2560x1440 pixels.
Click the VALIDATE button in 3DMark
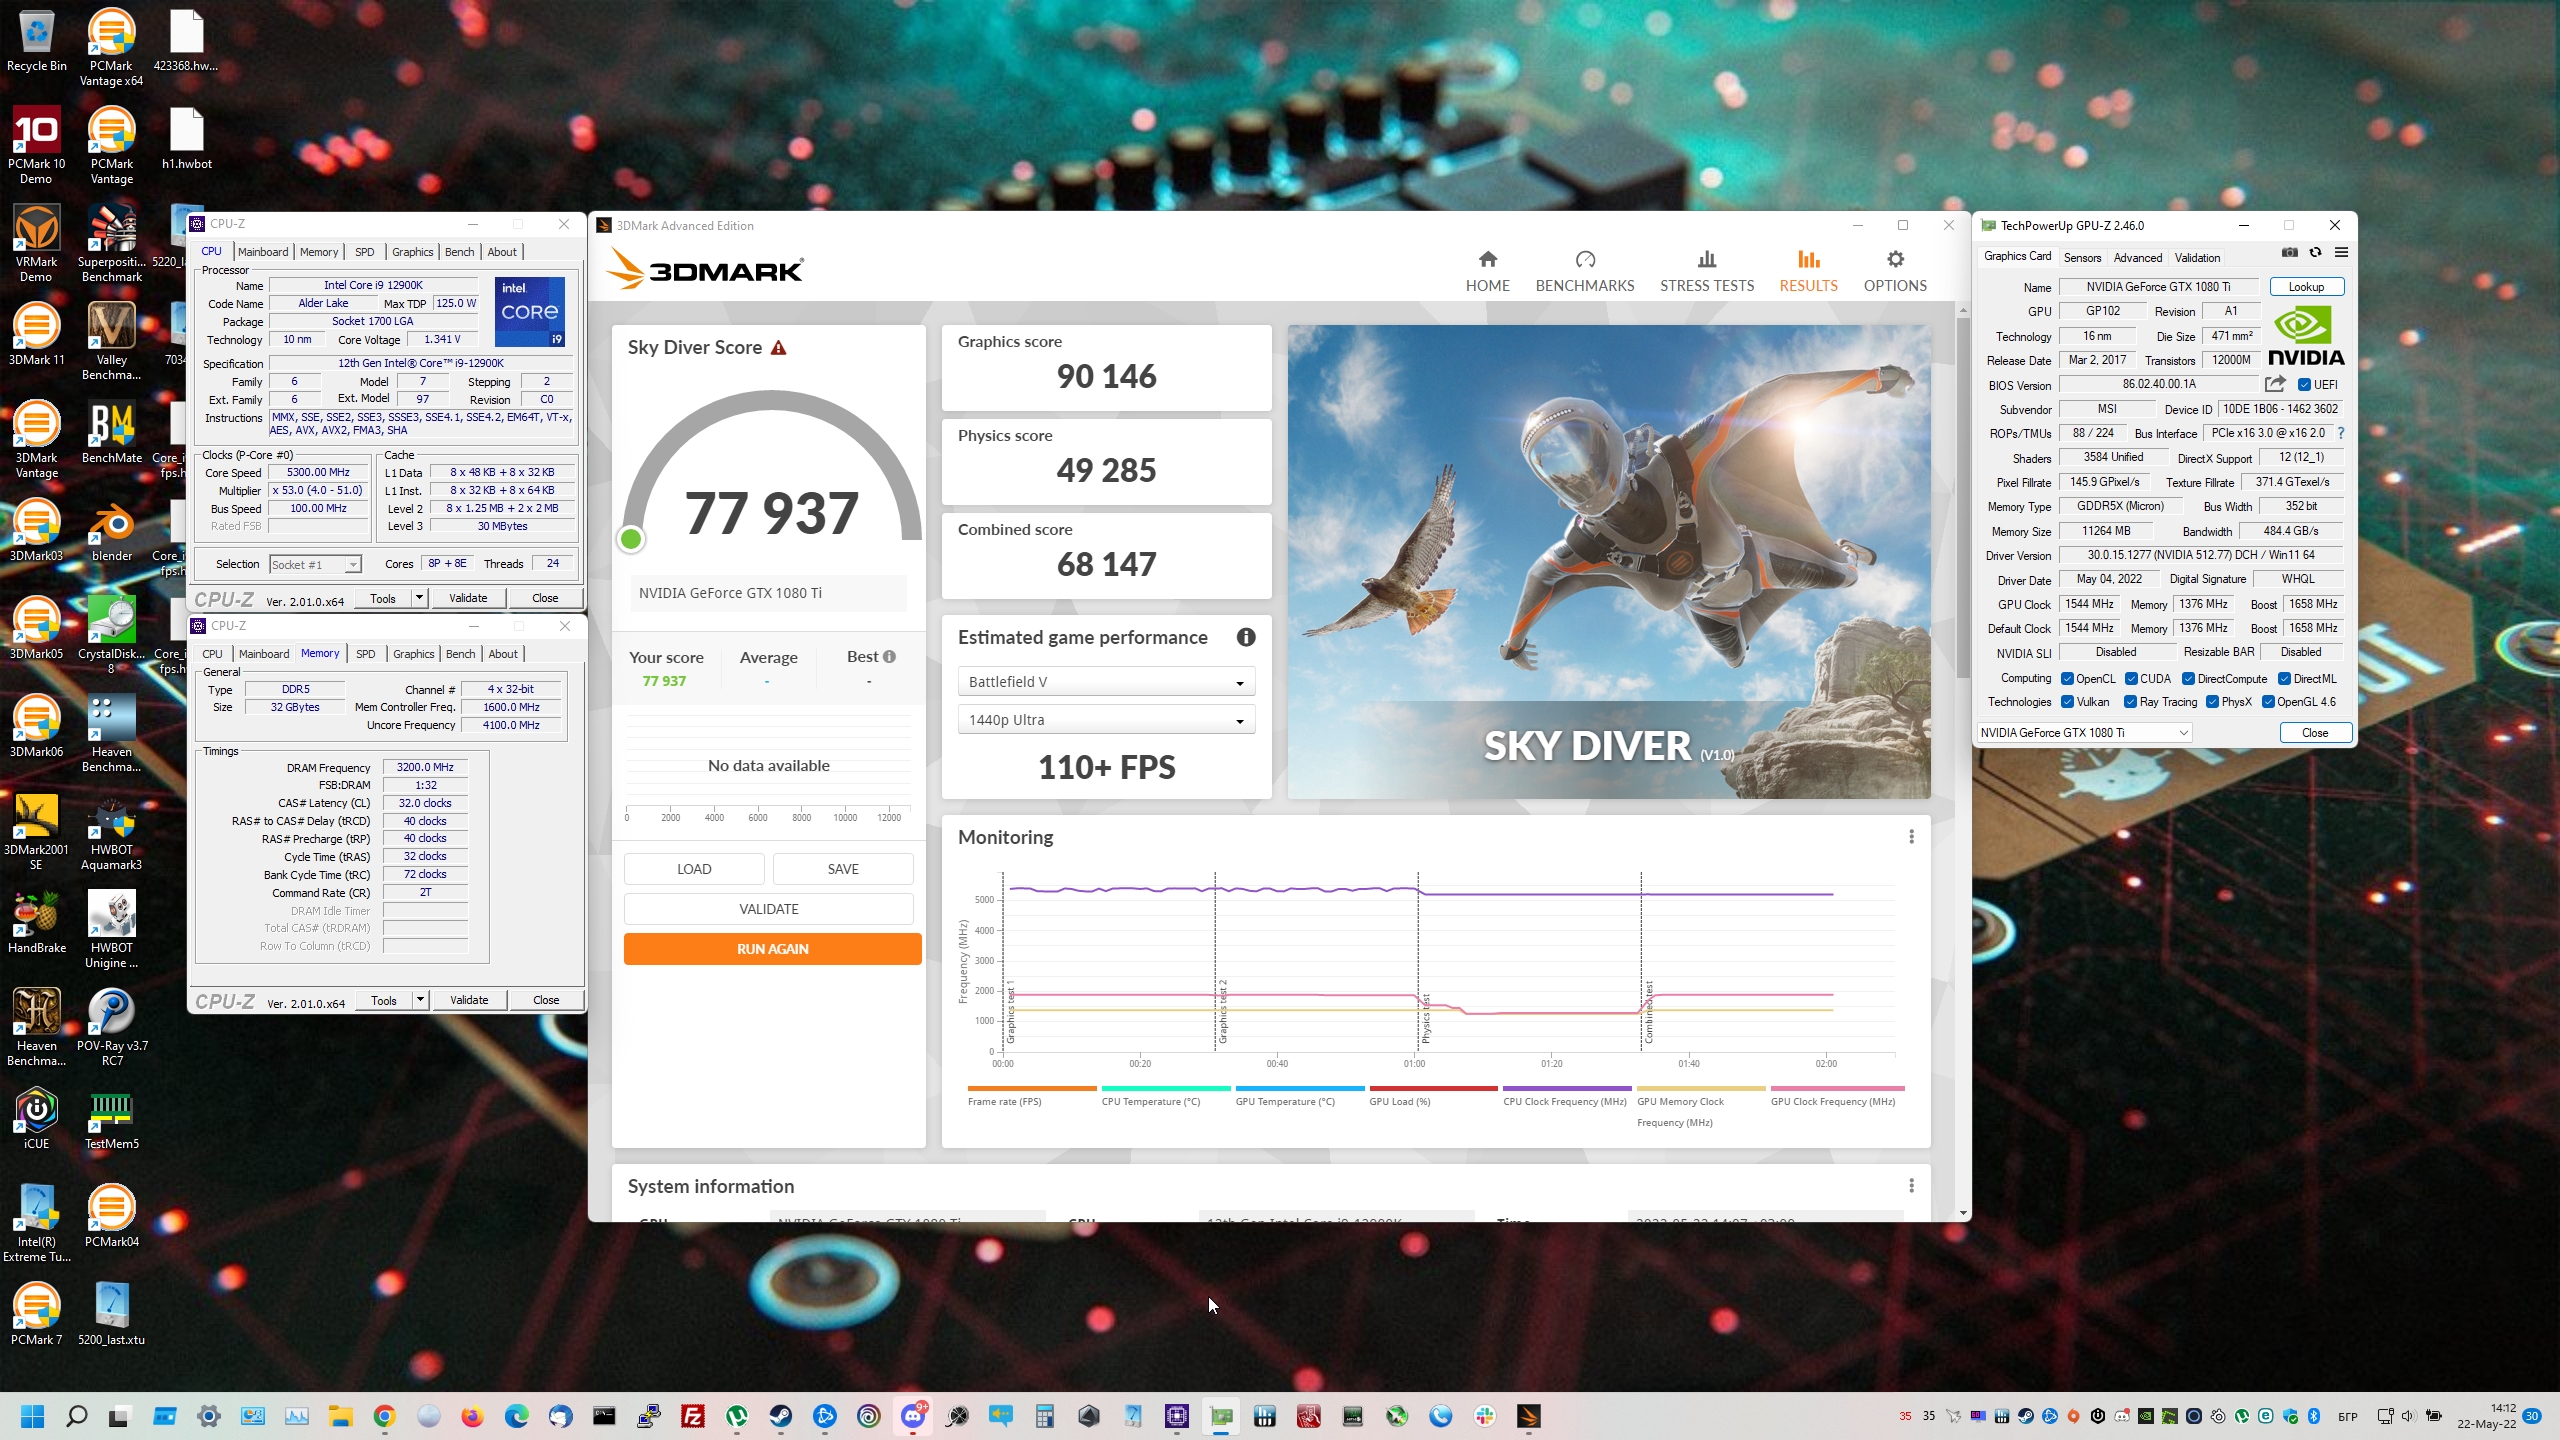click(x=768, y=909)
